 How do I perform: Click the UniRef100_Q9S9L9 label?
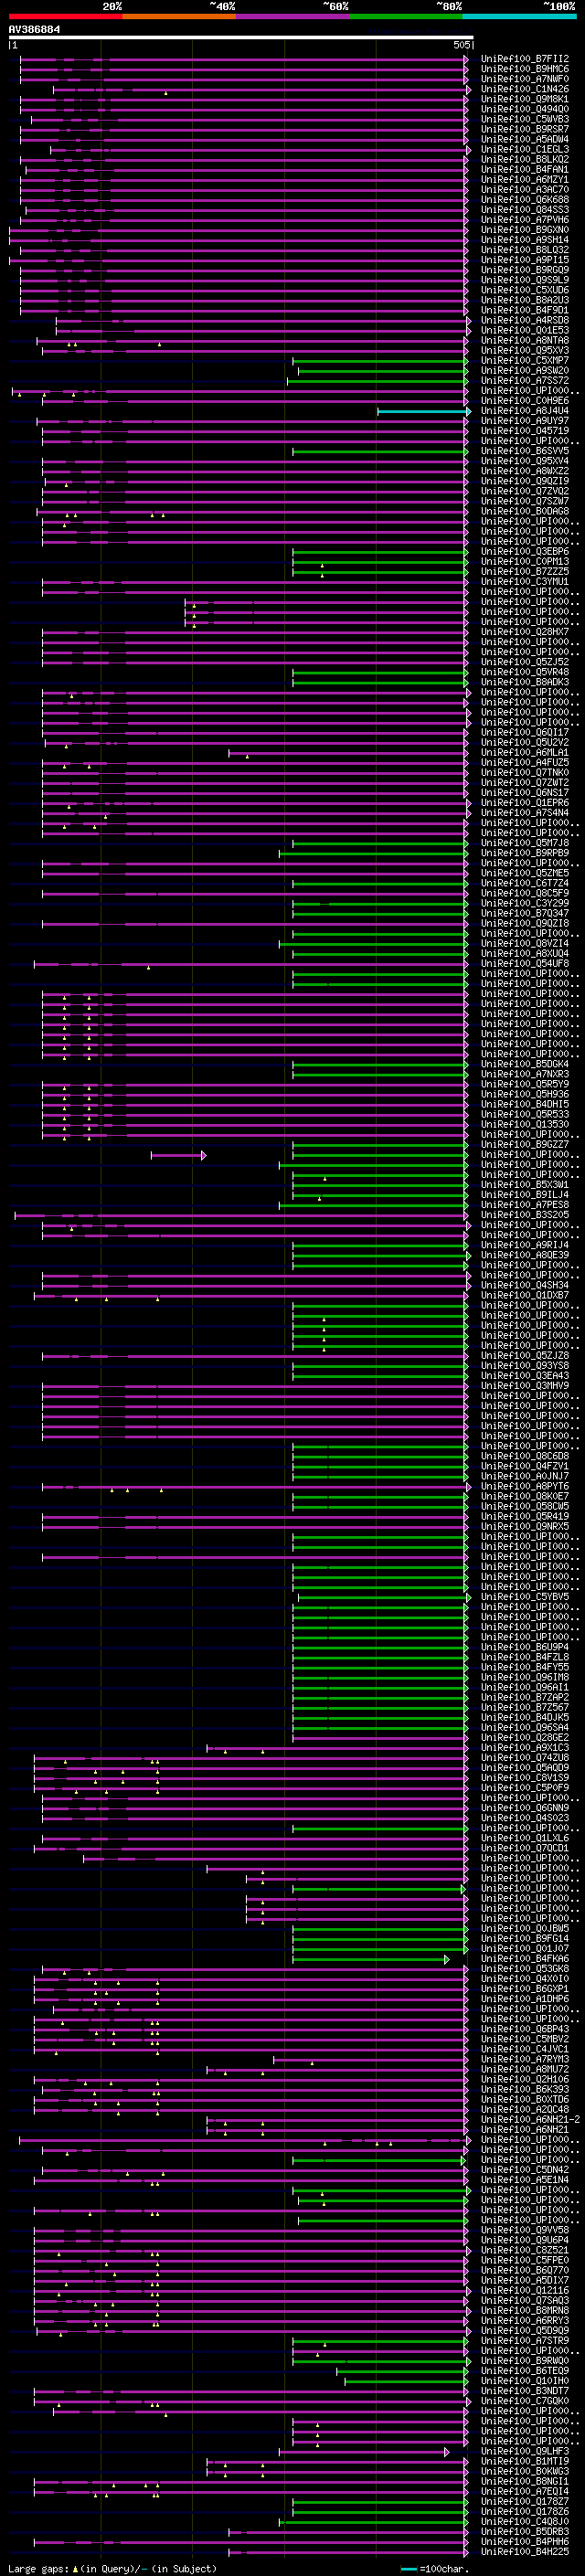click(x=524, y=280)
